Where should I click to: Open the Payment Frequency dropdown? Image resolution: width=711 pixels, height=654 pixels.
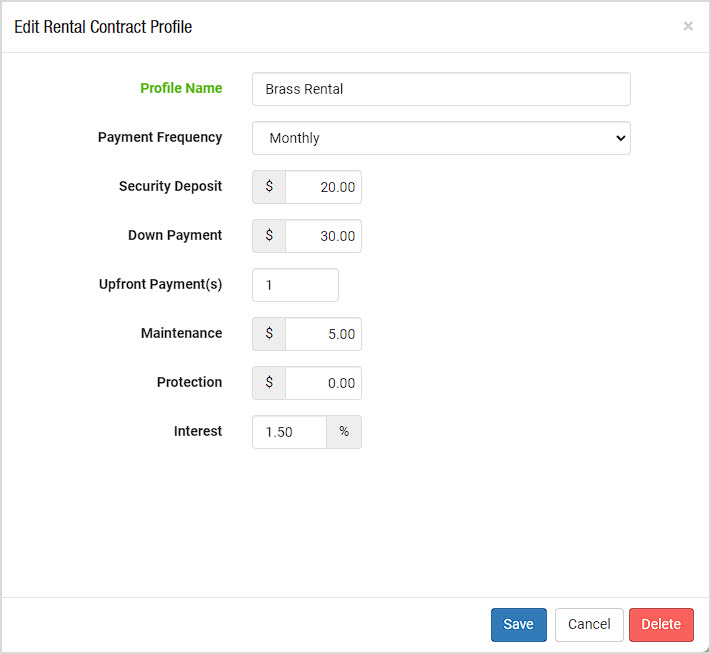(x=441, y=138)
